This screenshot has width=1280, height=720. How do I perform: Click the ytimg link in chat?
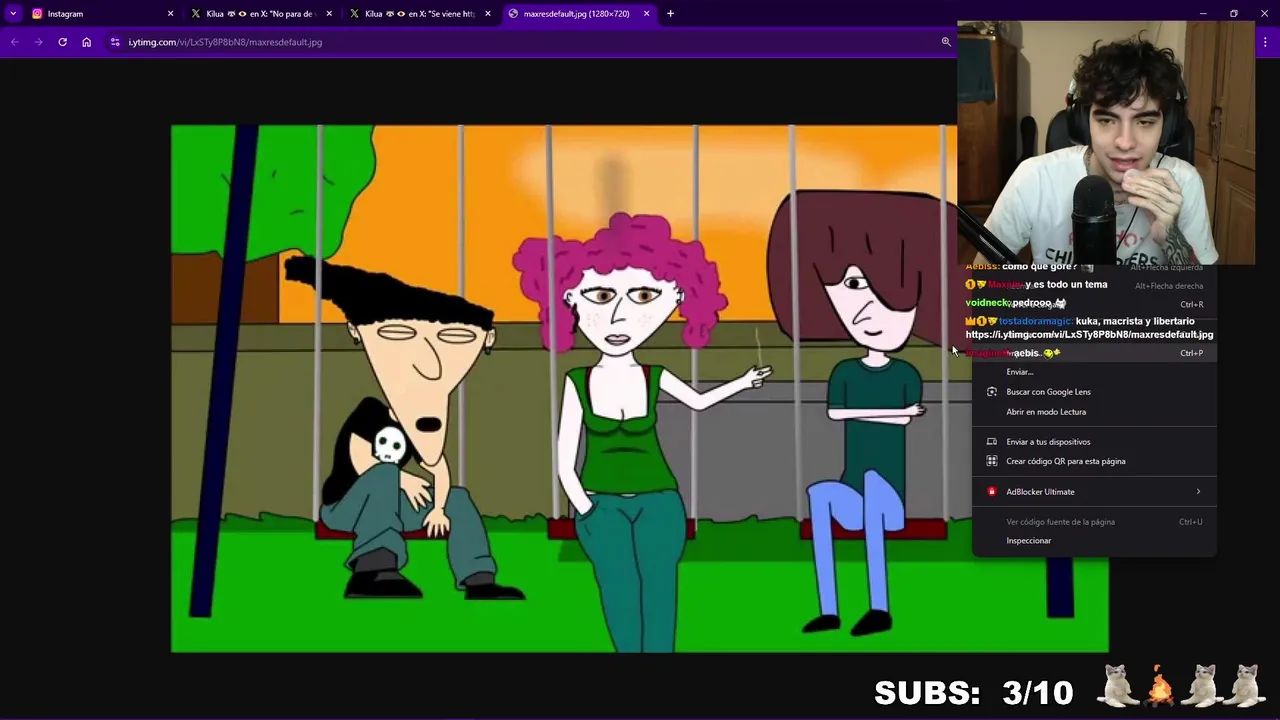[x=1089, y=334]
